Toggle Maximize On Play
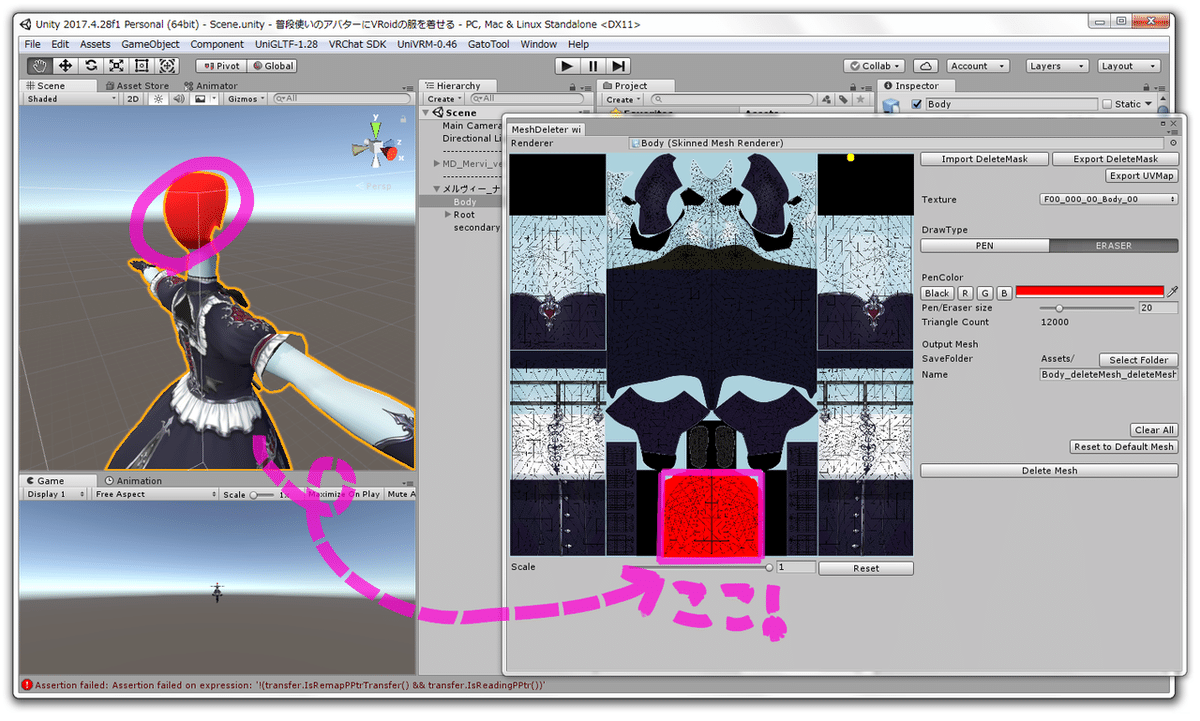 point(343,494)
